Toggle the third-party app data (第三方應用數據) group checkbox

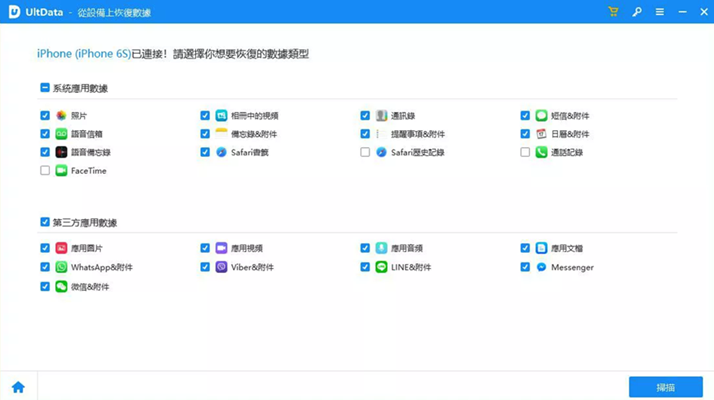click(45, 222)
